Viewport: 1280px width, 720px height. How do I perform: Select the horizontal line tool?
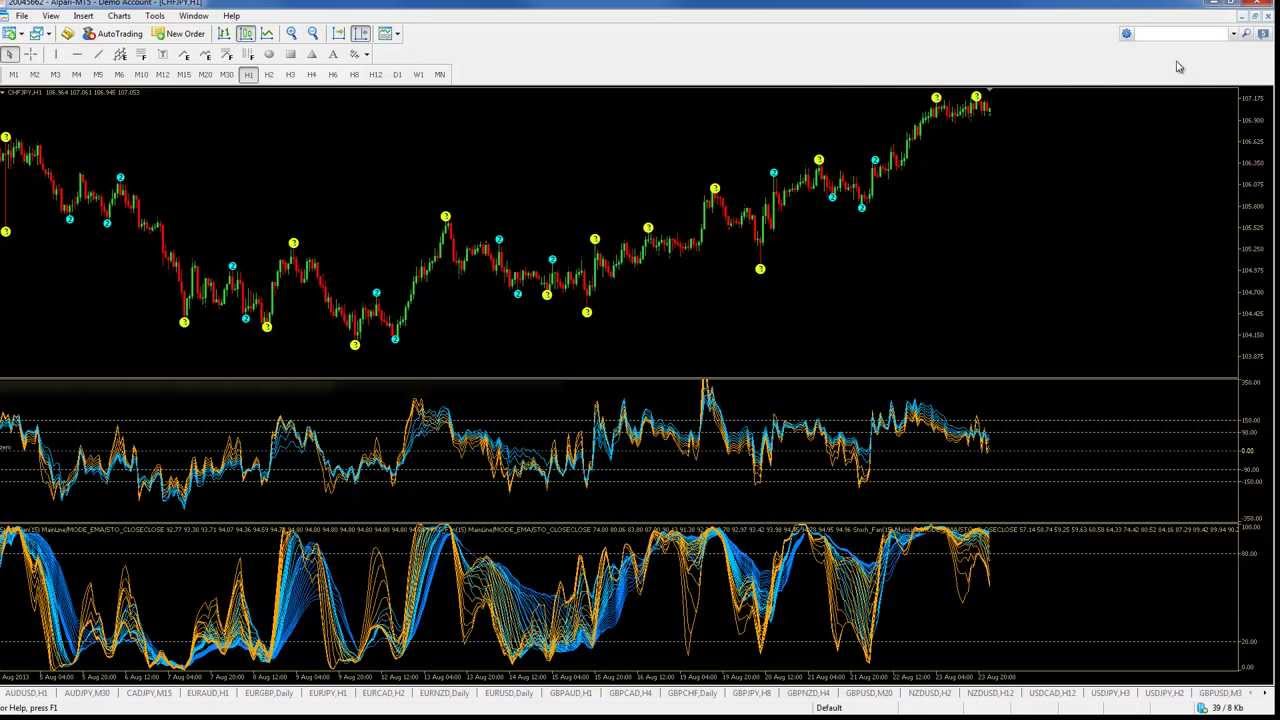77,54
